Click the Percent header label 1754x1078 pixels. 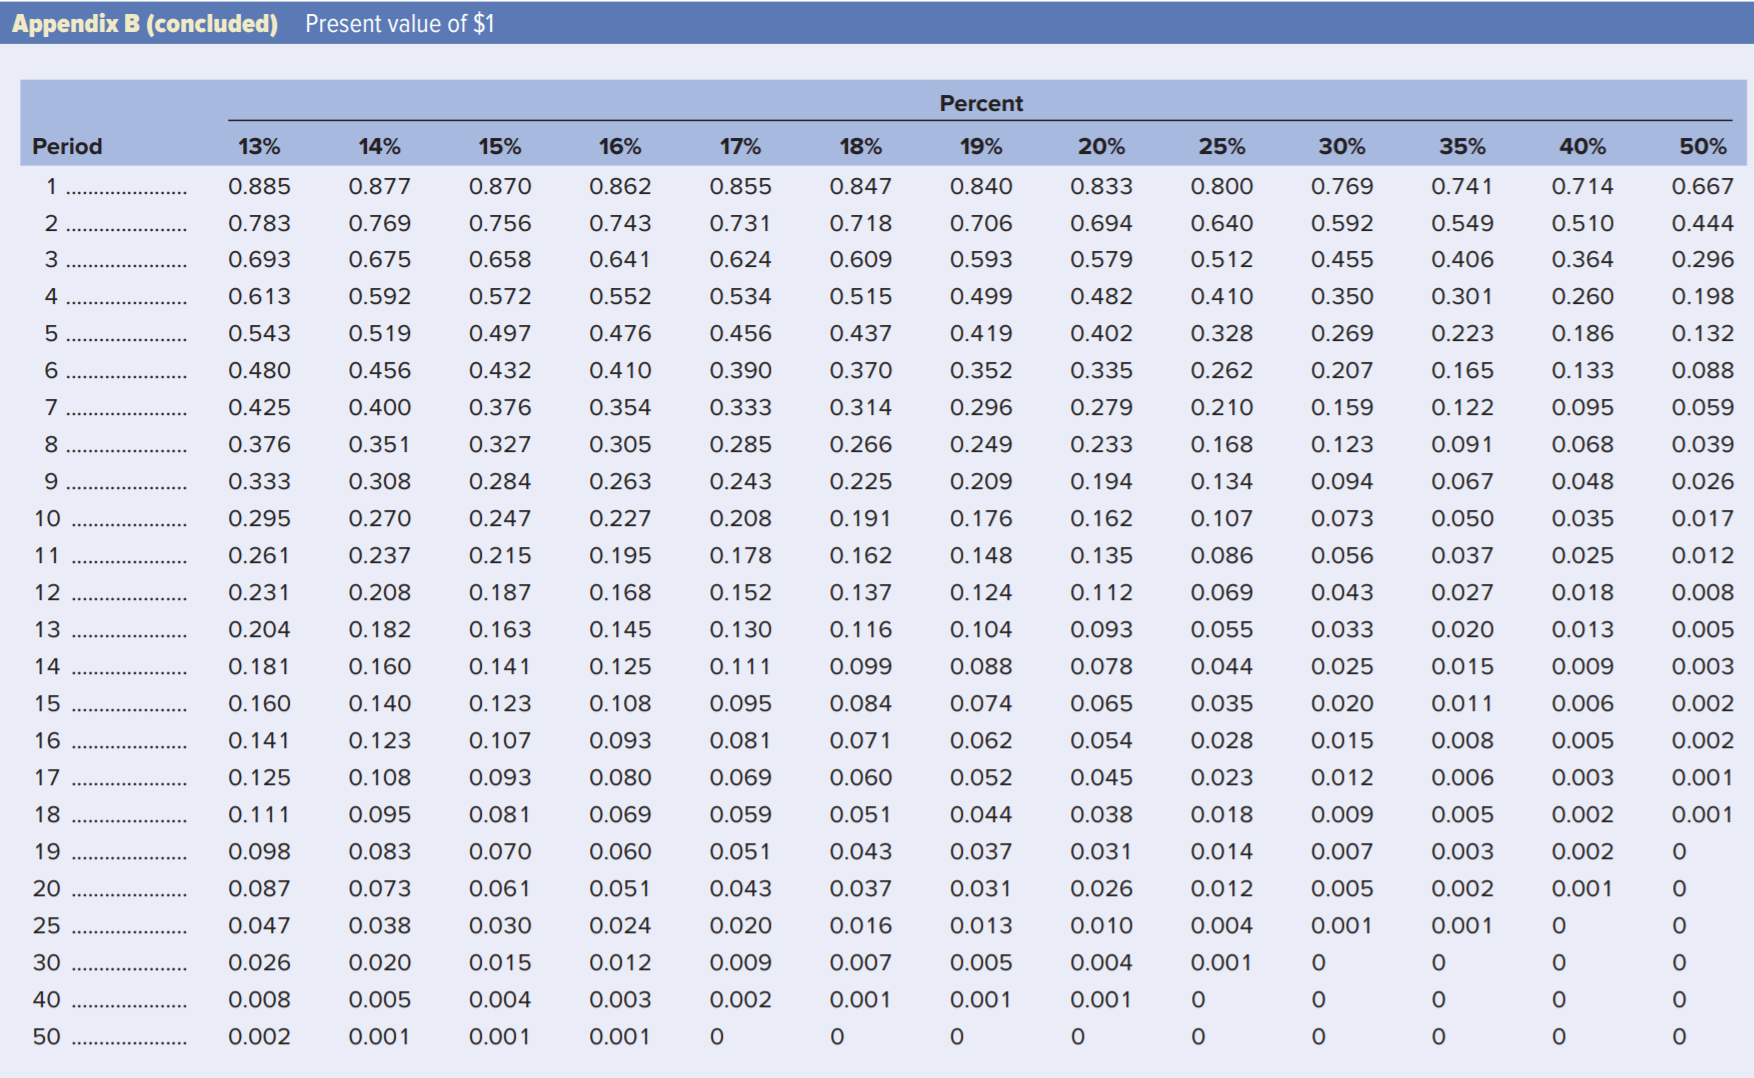point(981,103)
